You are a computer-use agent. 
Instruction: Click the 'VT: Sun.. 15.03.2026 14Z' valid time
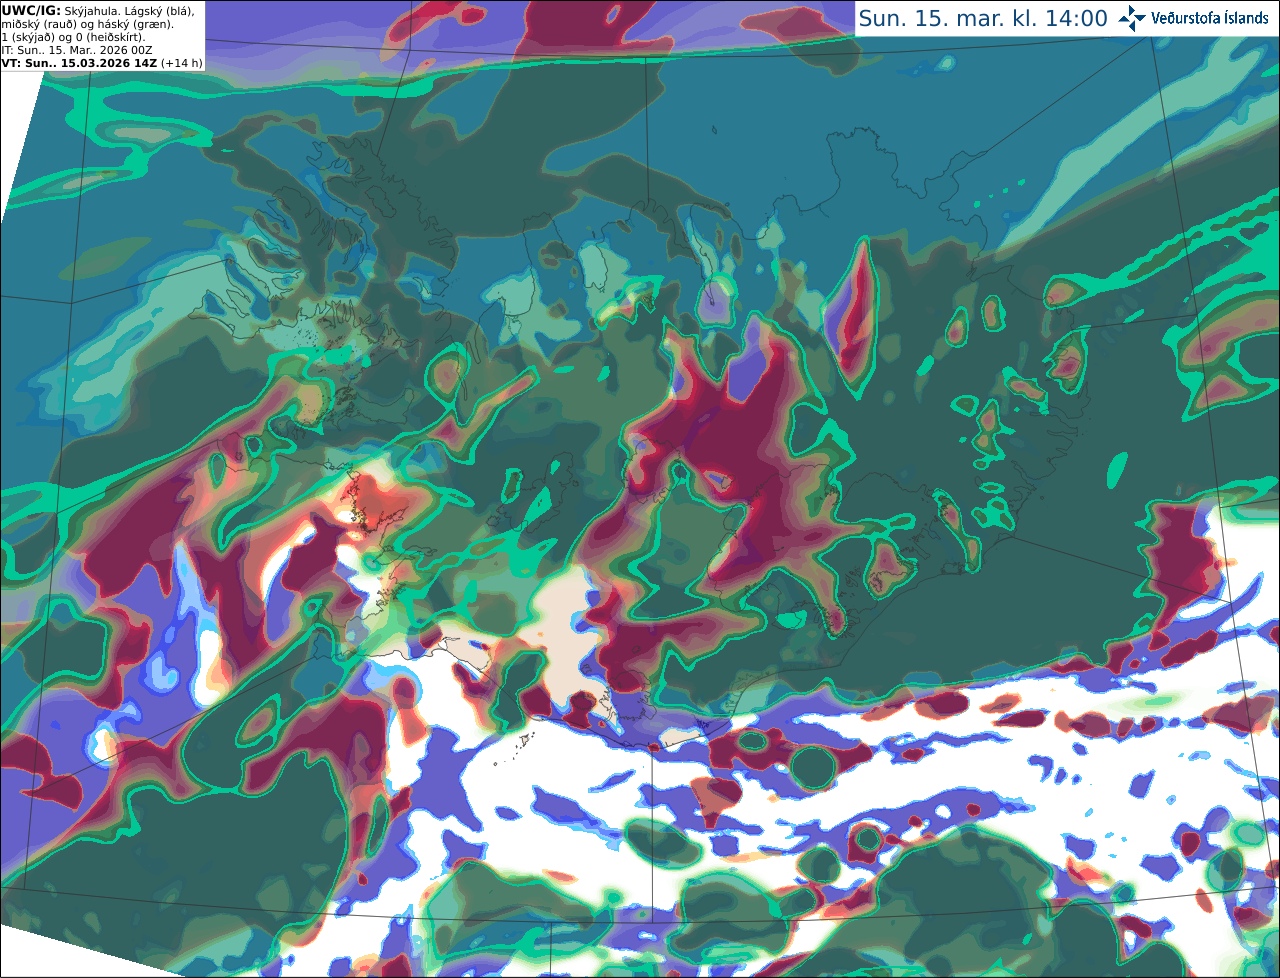point(79,63)
